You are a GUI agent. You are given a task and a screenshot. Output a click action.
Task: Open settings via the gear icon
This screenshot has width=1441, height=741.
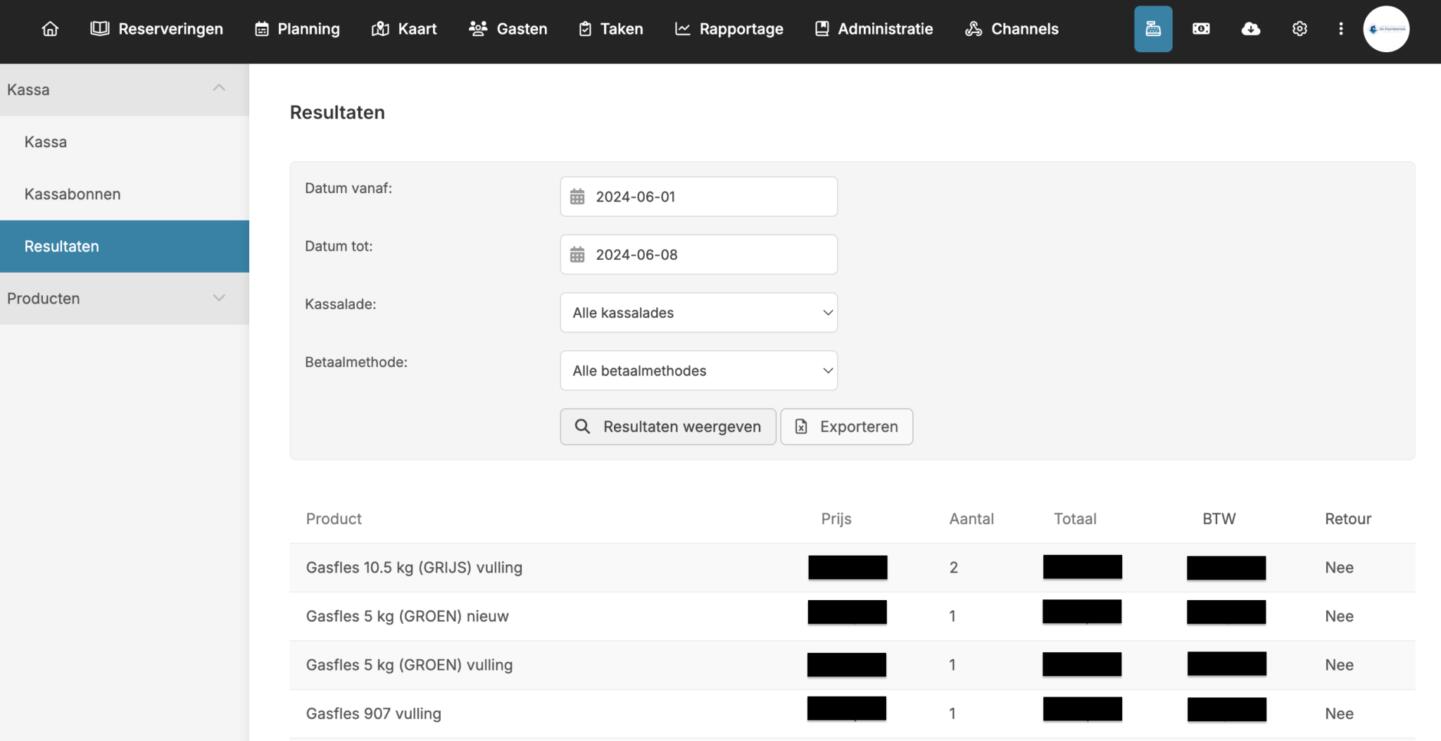[1299, 29]
